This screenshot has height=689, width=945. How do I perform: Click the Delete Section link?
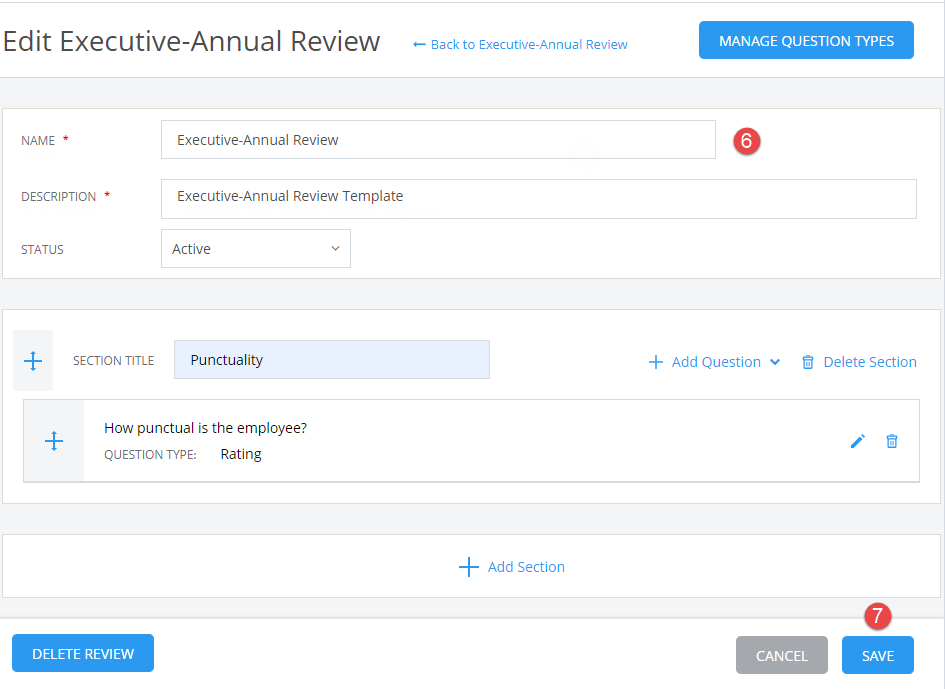tap(870, 362)
